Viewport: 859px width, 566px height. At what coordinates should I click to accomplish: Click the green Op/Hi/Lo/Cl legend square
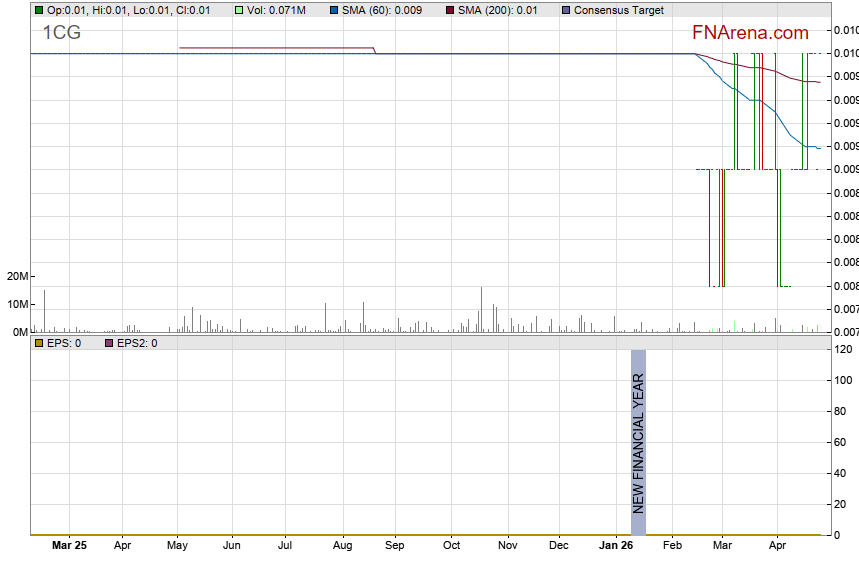pyautogui.click(x=38, y=10)
